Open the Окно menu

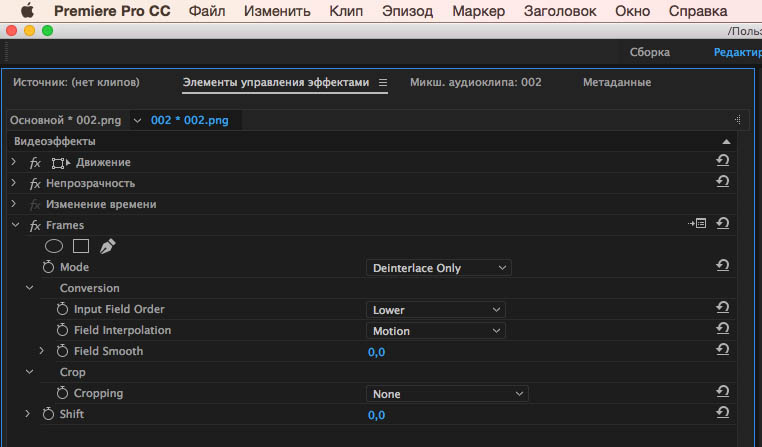pyautogui.click(x=632, y=11)
